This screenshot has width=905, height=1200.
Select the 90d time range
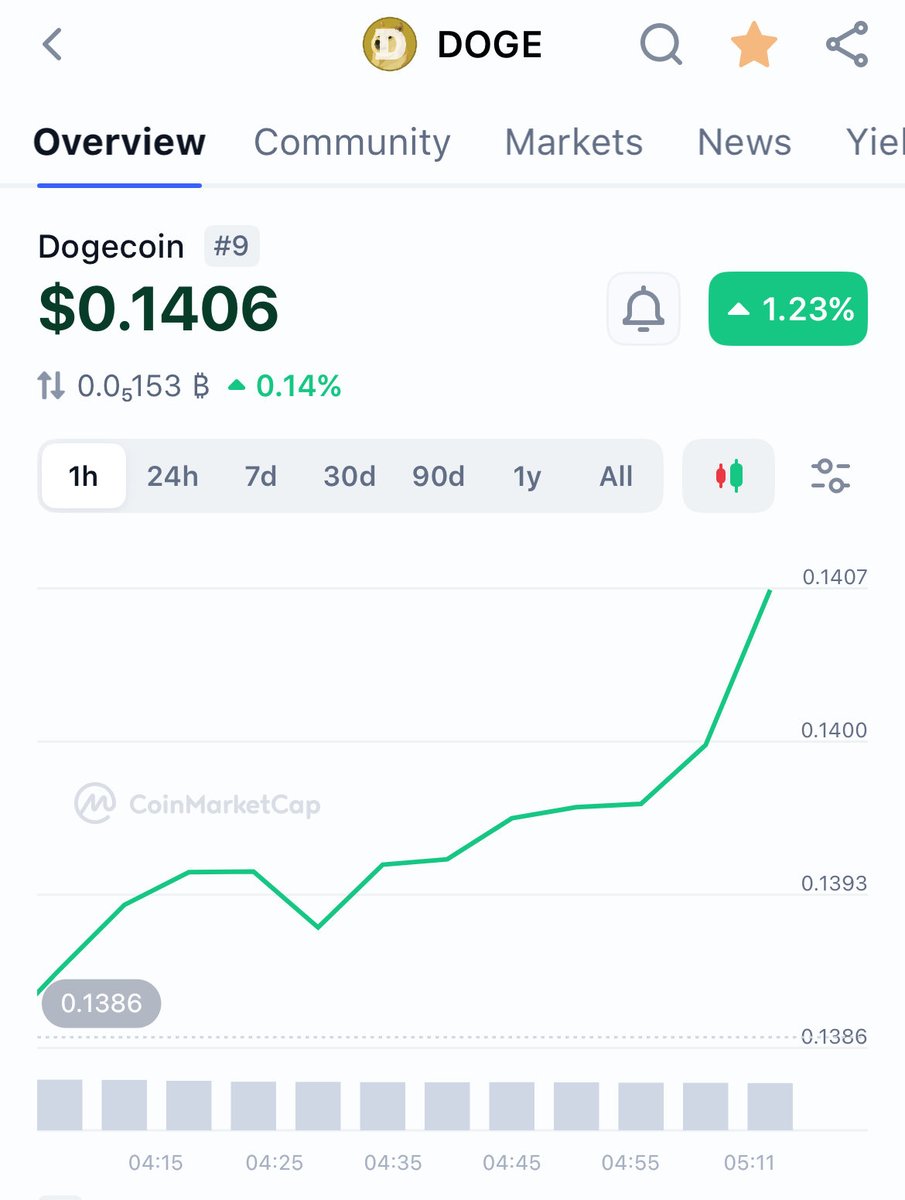pos(438,476)
